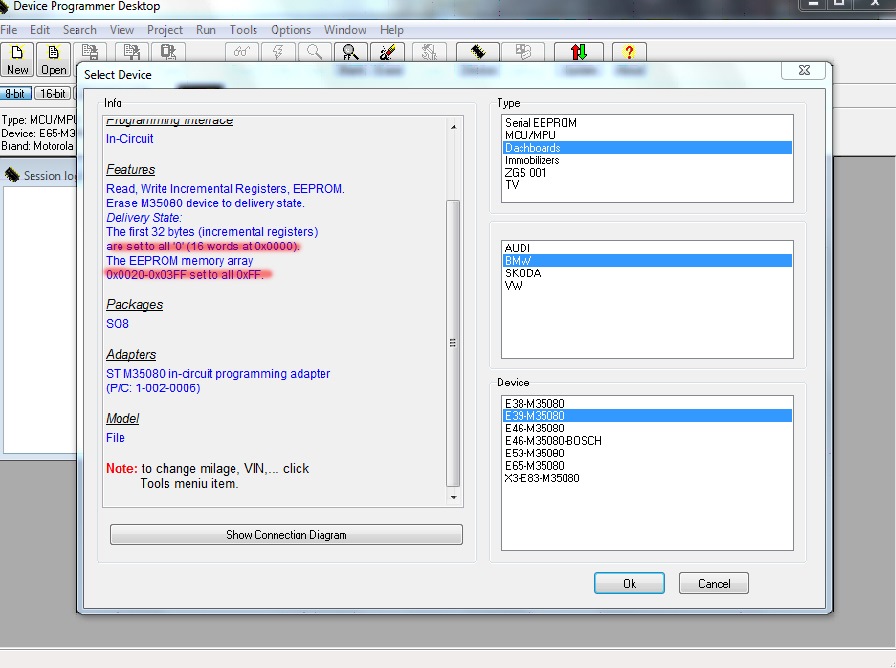Choose SKODA in the brand list
896x668 pixels.
coord(647,273)
